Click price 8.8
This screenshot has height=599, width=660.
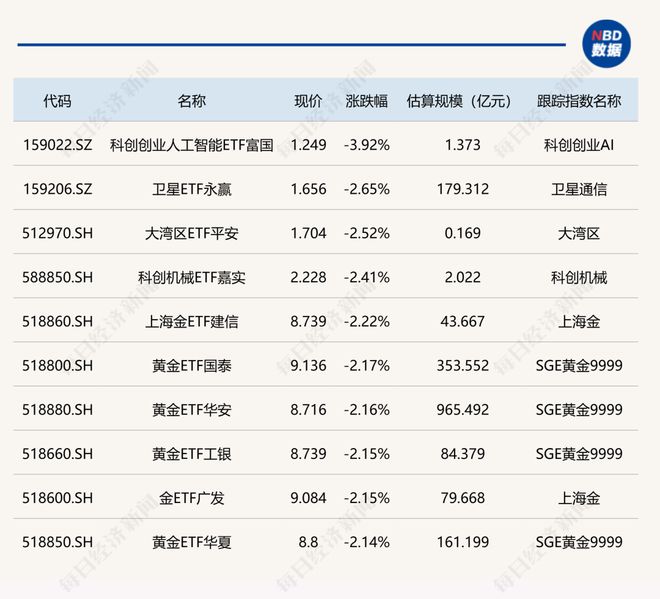(308, 542)
